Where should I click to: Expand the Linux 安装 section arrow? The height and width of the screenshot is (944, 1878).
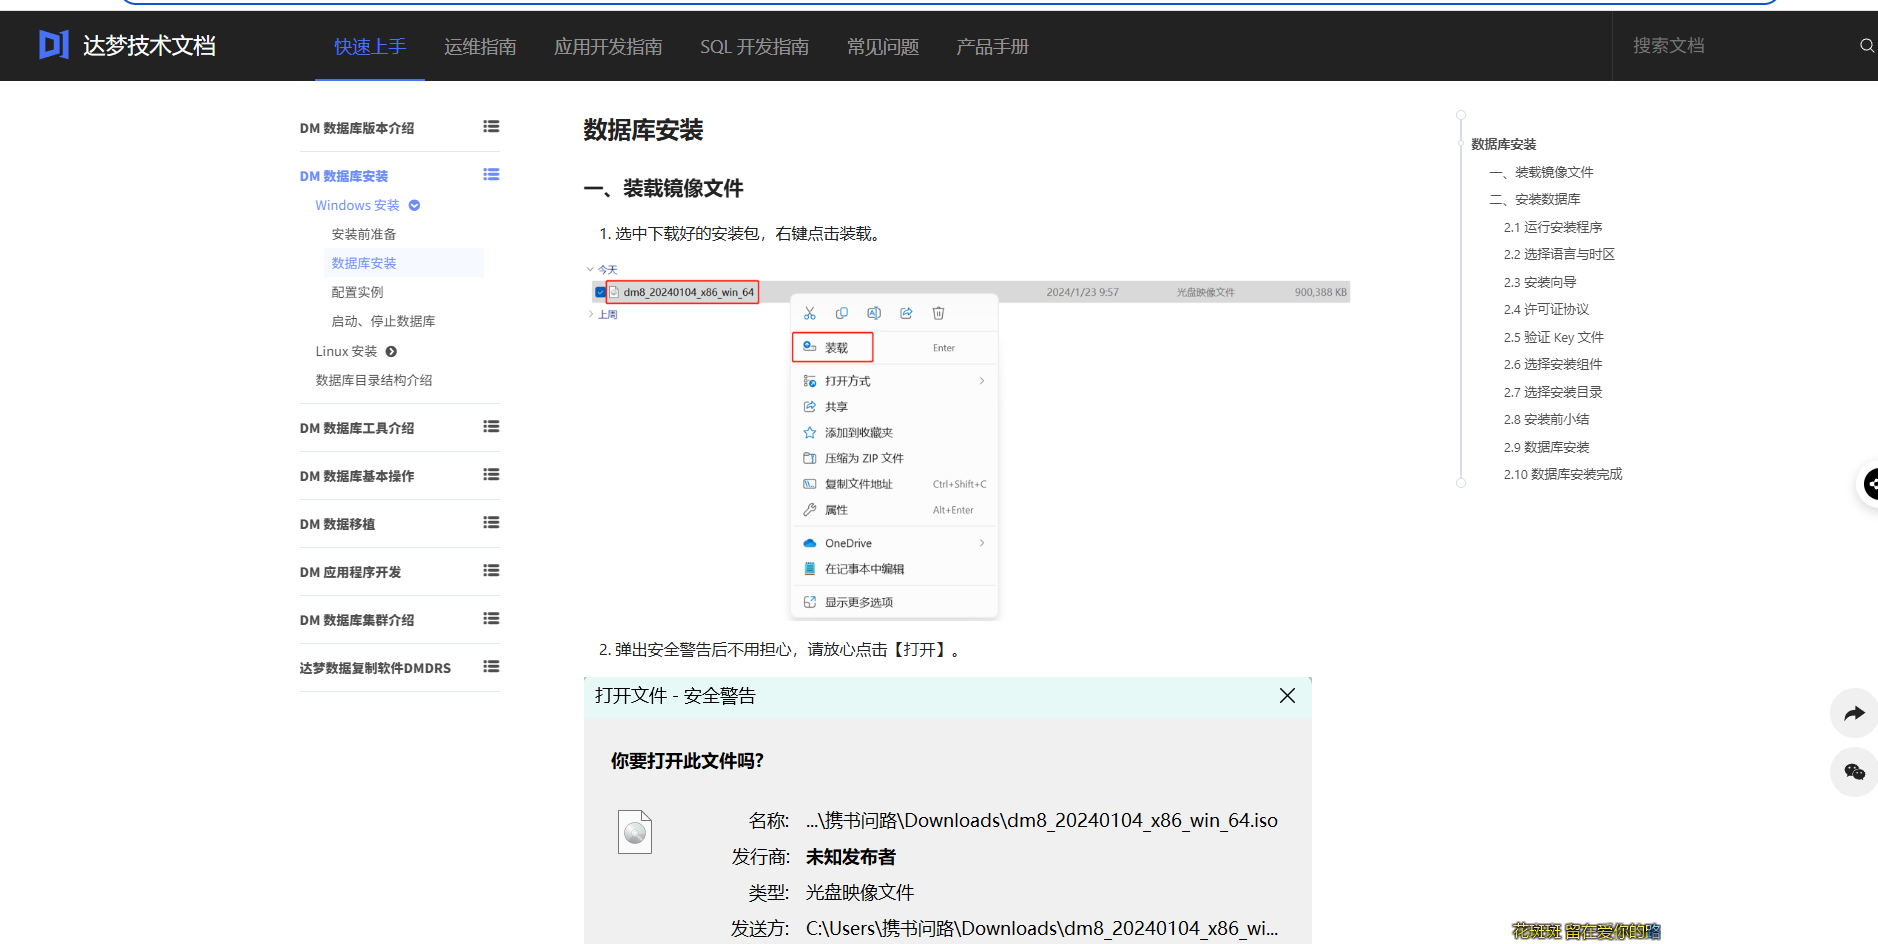coord(391,352)
